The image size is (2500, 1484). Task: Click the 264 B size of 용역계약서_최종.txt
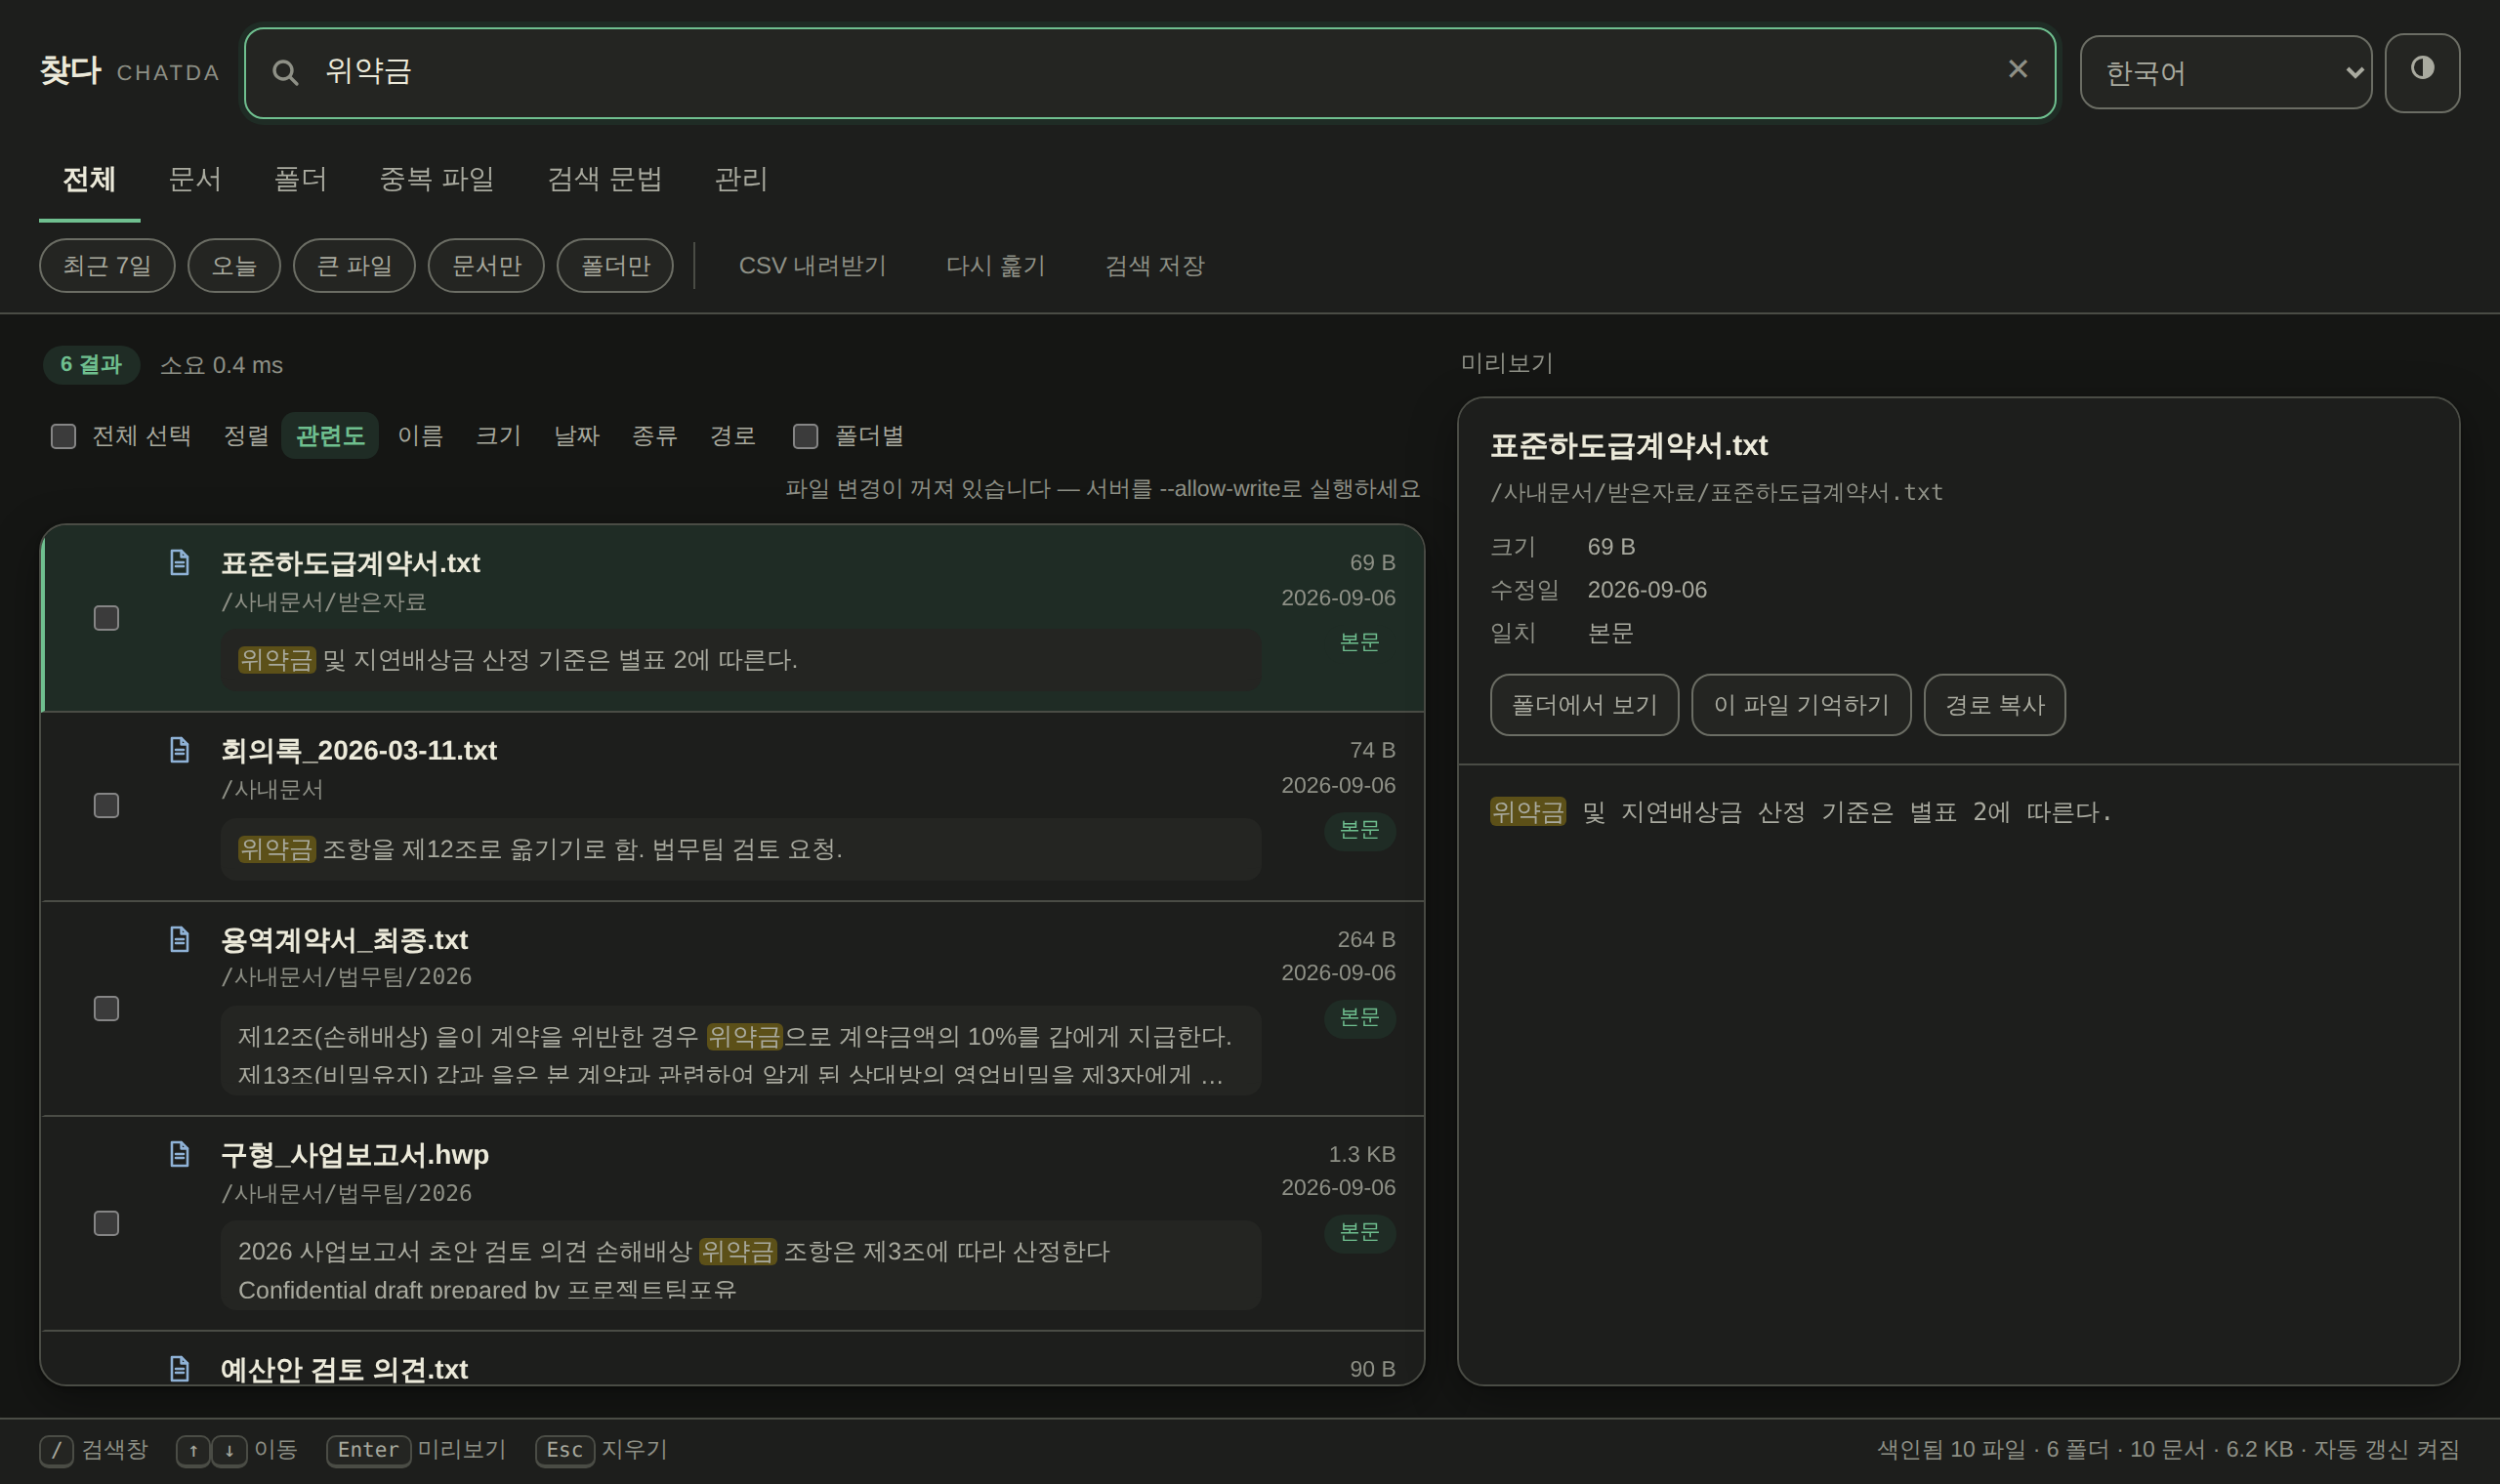(x=1366, y=939)
